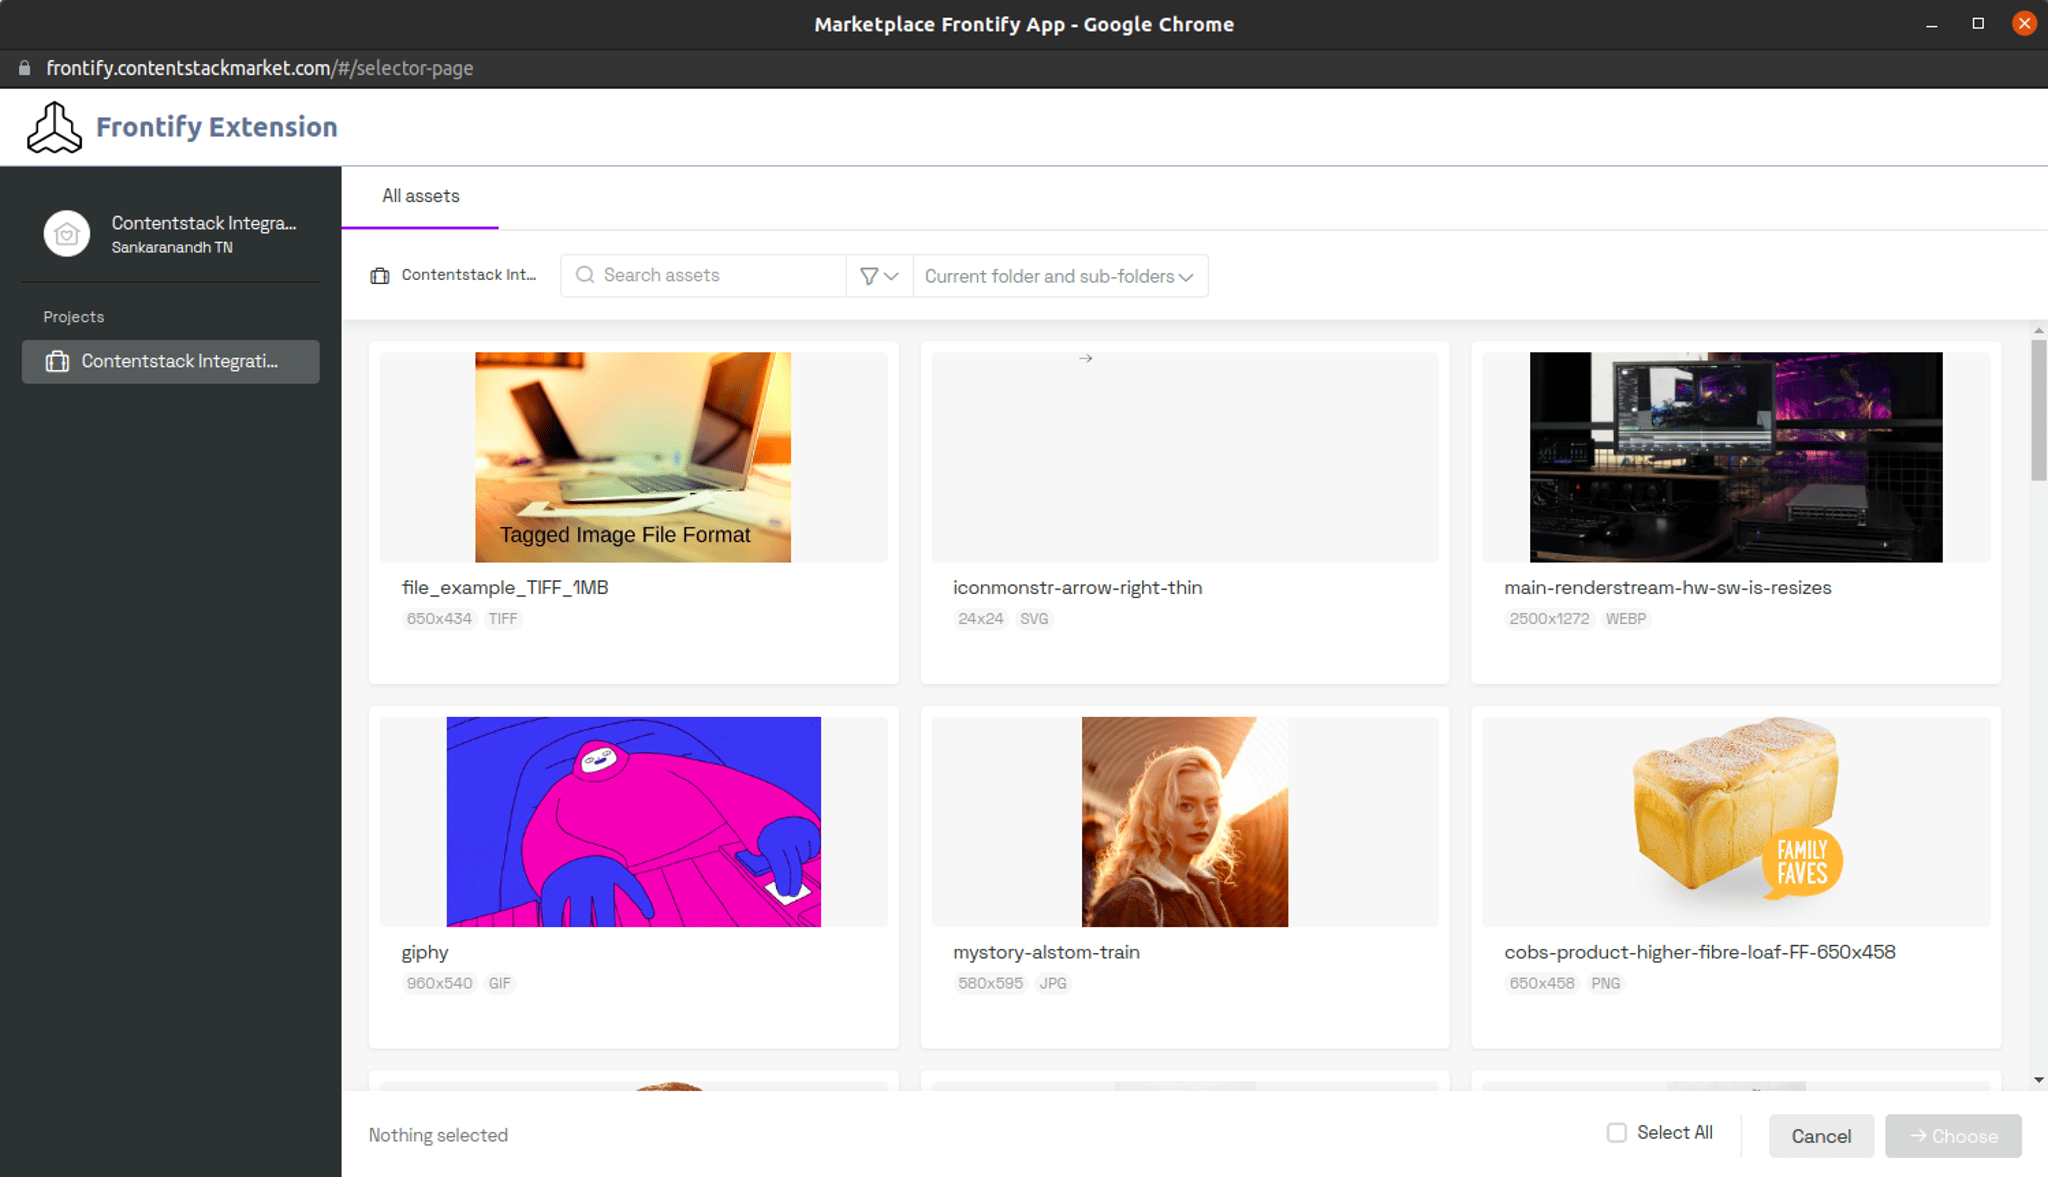The image size is (2048, 1177).
Task: Click the WEBP format tag
Action: pyautogui.click(x=1625, y=619)
